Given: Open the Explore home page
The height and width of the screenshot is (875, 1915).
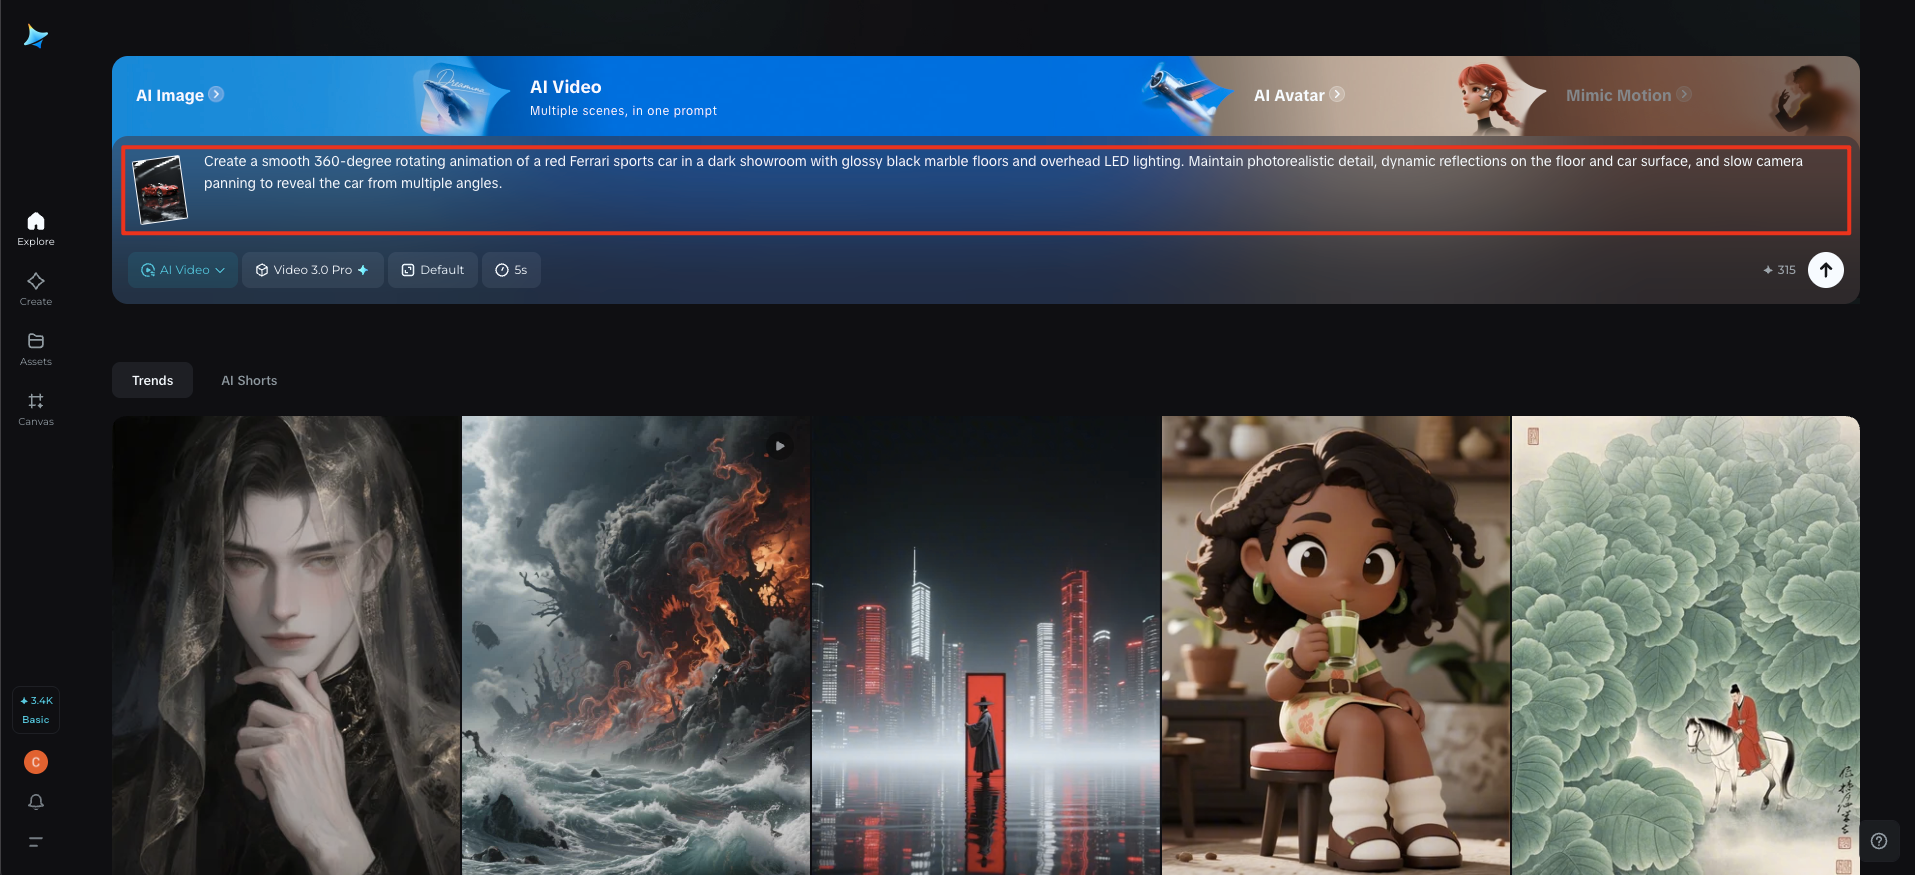Looking at the screenshot, I should pos(36,229).
